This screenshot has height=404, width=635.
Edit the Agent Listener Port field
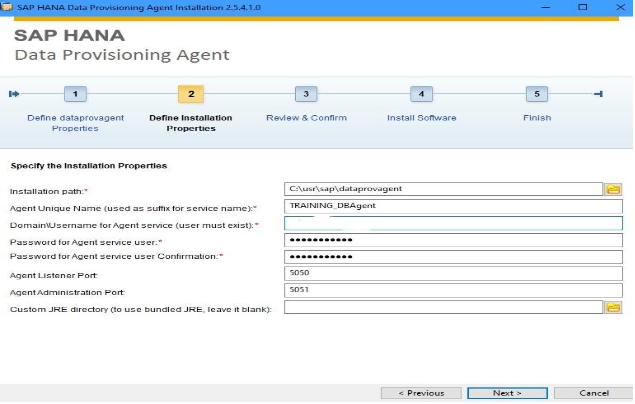[x=453, y=273]
